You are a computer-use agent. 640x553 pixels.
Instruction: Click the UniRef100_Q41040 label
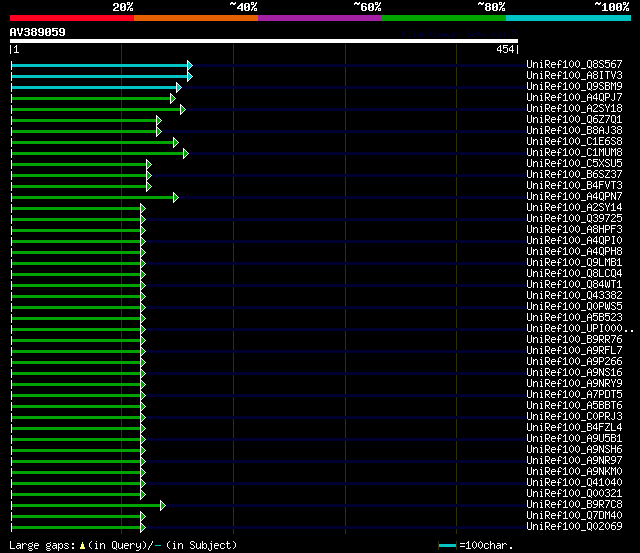coord(574,483)
